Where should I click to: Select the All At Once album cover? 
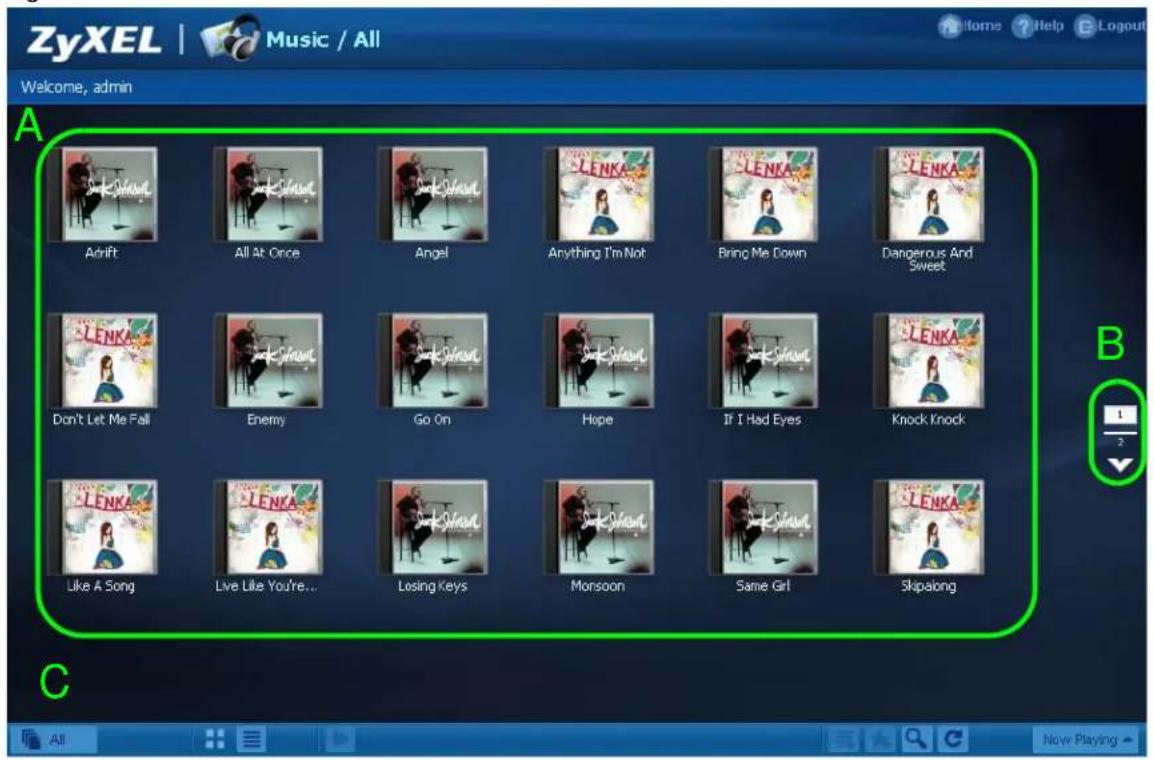(268, 195)
